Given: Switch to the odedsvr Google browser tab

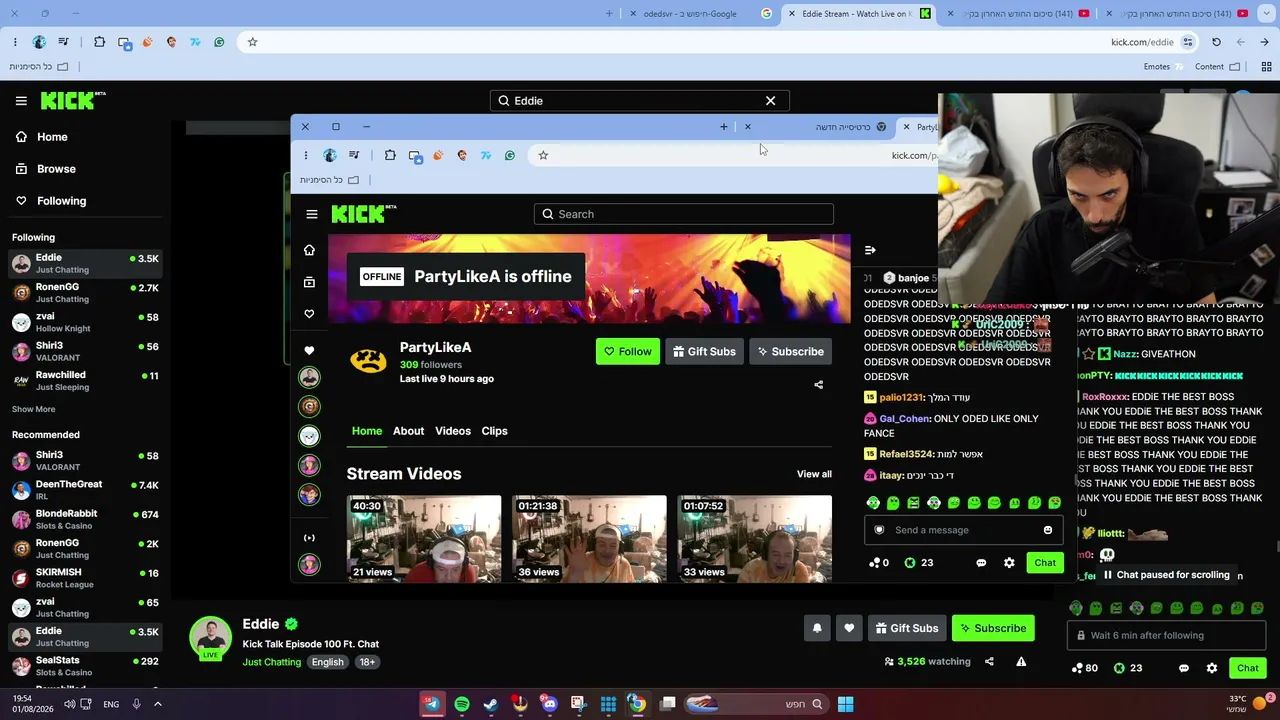Looking at the screenshot, I should tap(700, 14).
